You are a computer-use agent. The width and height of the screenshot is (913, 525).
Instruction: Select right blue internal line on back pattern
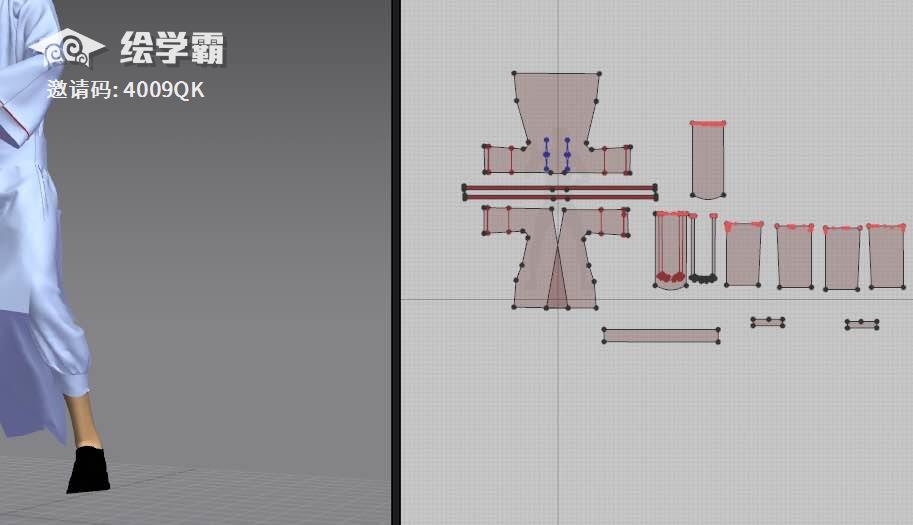(x=567, y=155)
